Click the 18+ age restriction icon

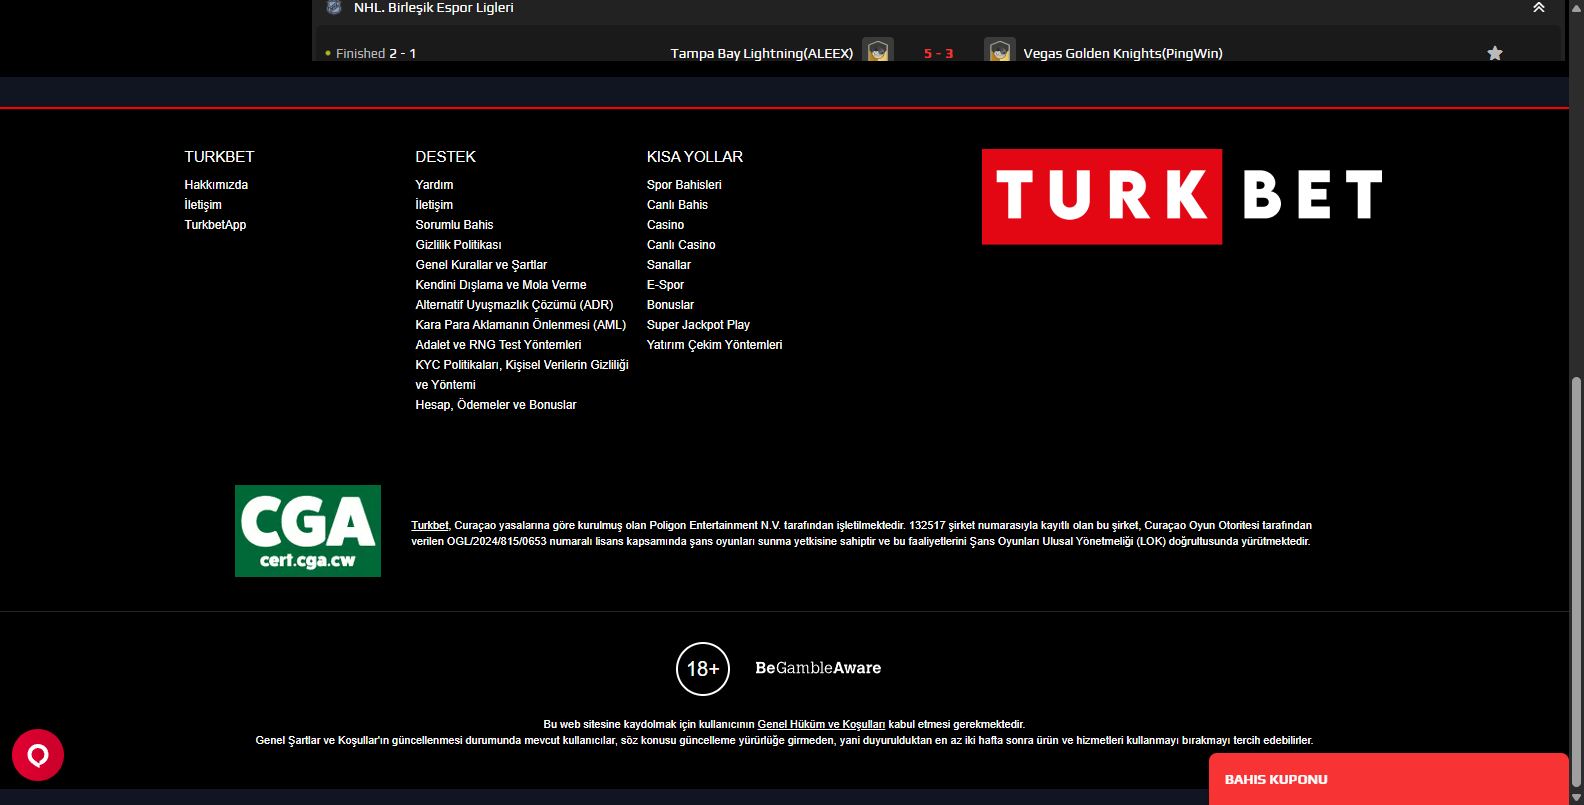(x=703, y=669)
